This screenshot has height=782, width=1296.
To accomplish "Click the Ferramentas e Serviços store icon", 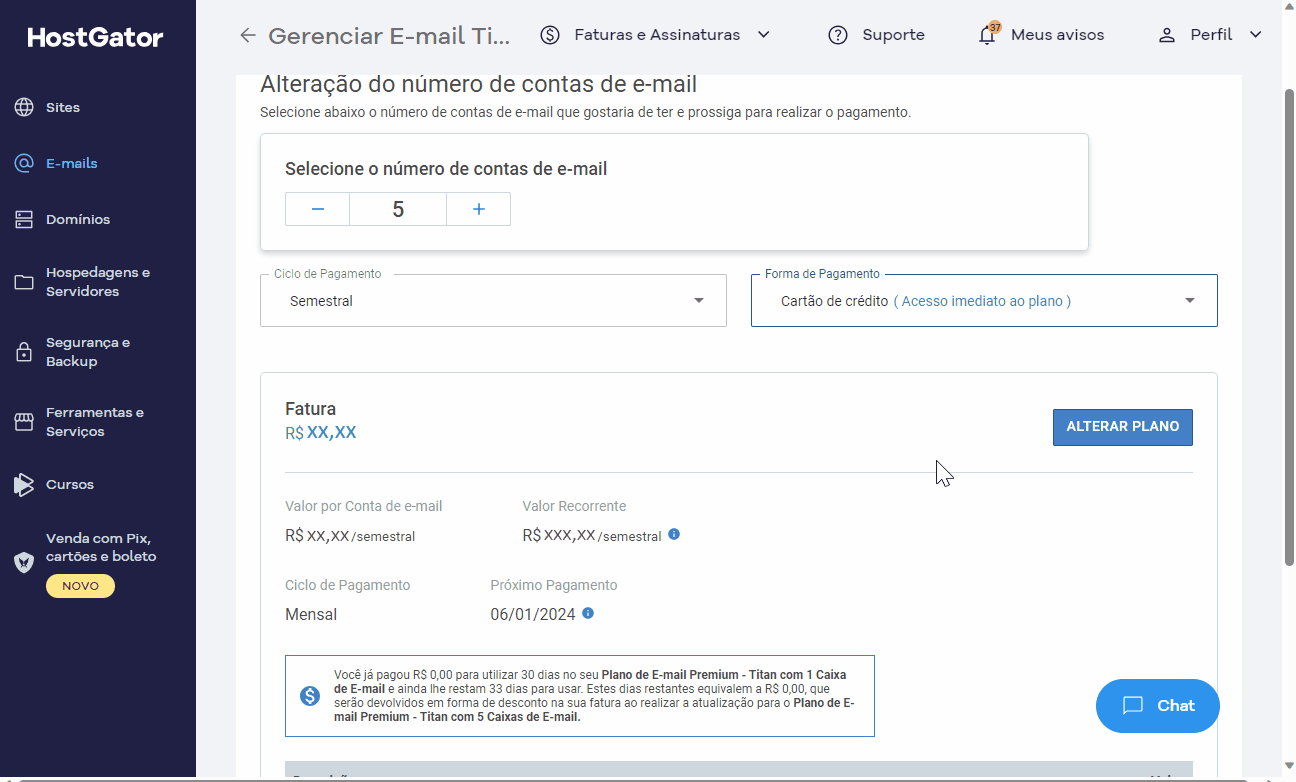I will (x=24, y=422).
